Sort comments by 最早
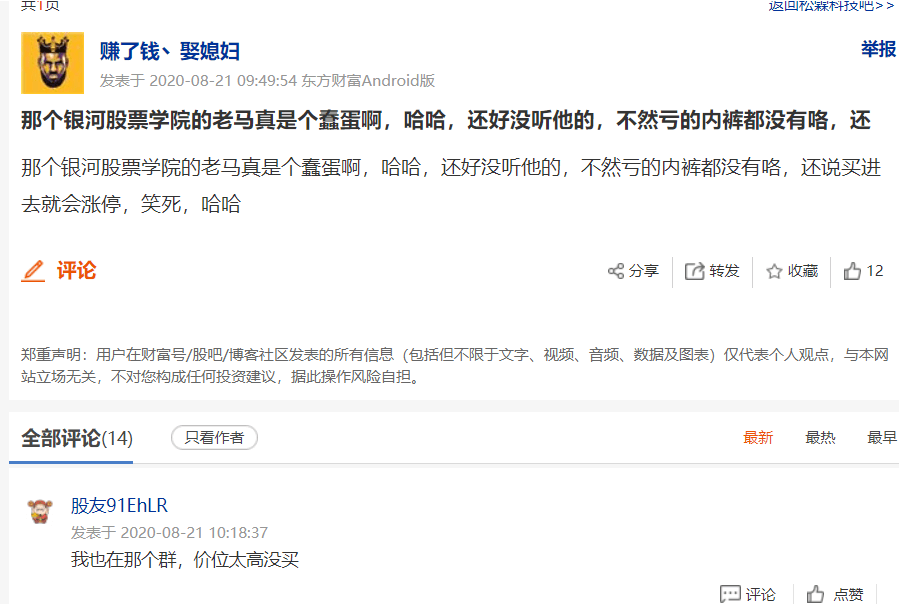The image size is (899, 606). point(882,438)
